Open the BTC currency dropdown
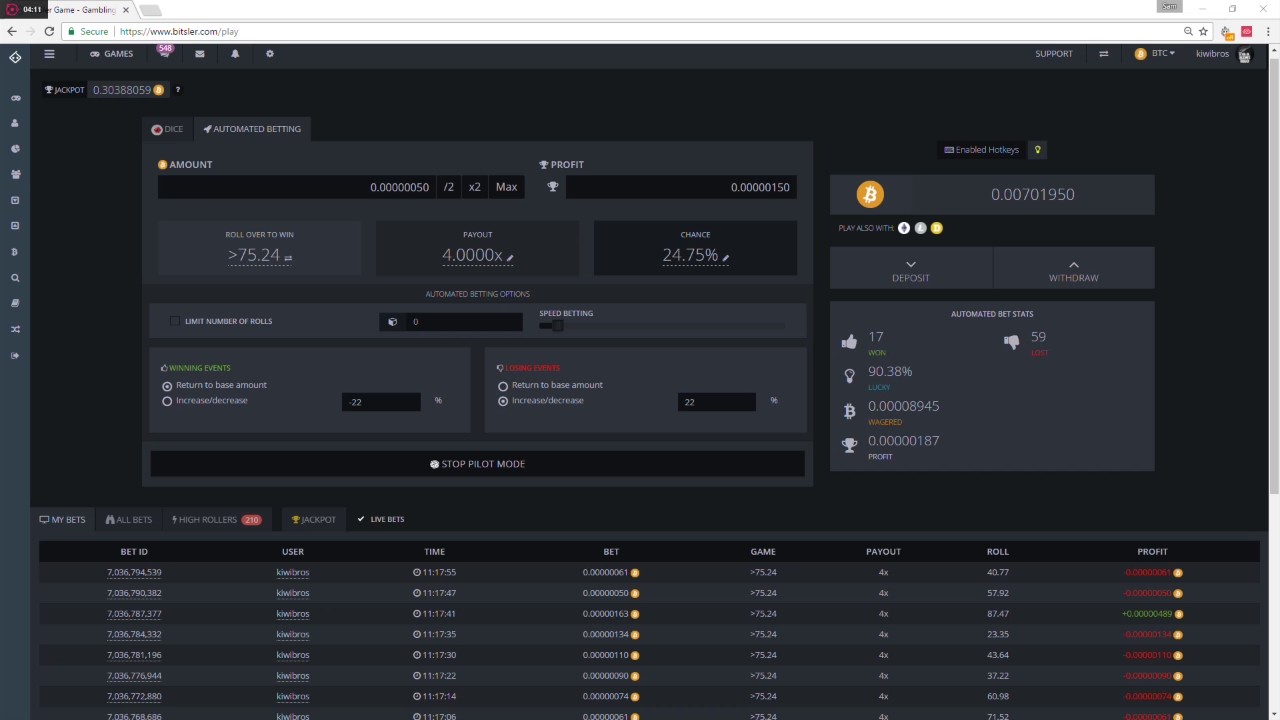Image resolution: width=1280 pixels, height=720 pixels. [1155, 54]
